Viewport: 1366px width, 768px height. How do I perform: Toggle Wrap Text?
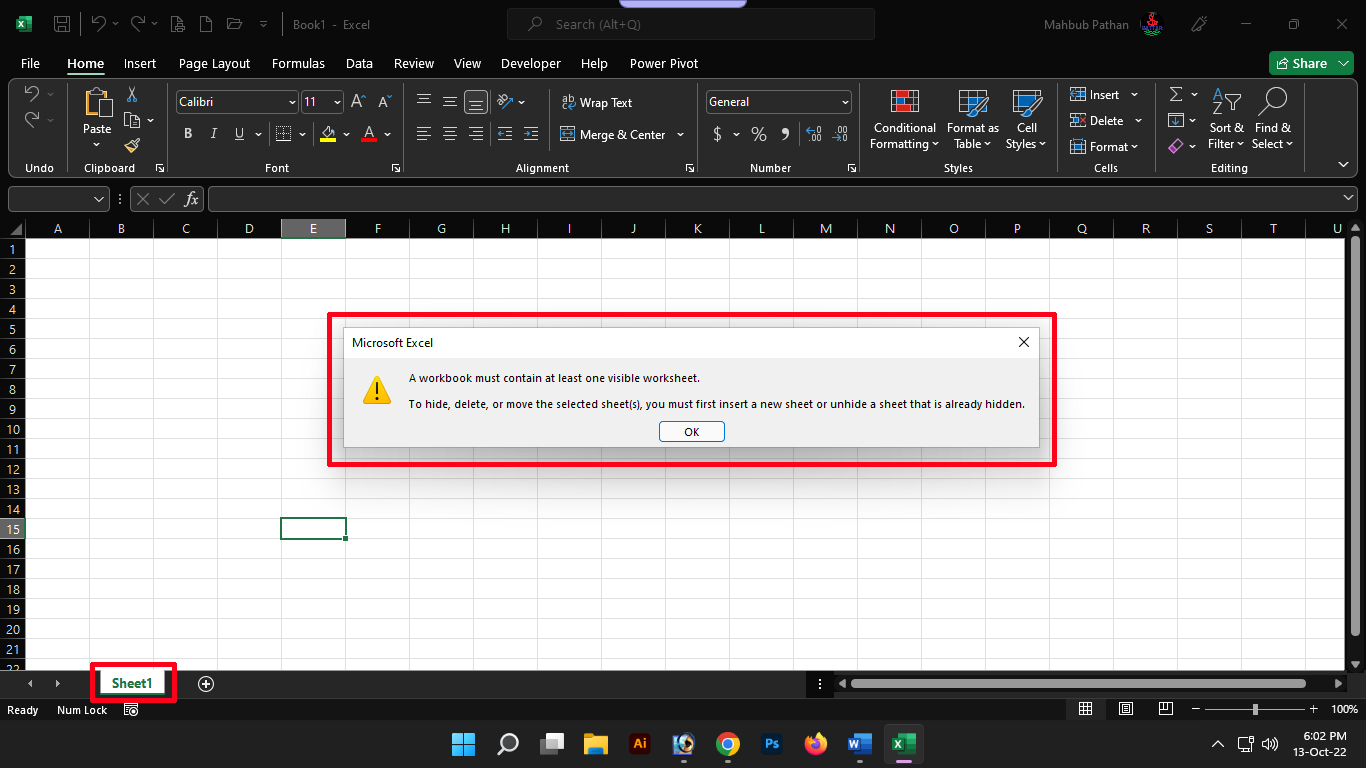[x=597, y=102]
